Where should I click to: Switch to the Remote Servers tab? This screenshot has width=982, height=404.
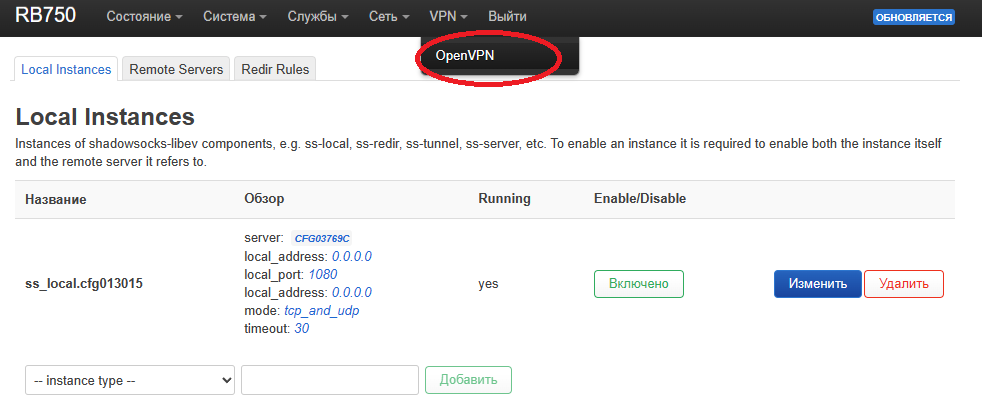177,69
